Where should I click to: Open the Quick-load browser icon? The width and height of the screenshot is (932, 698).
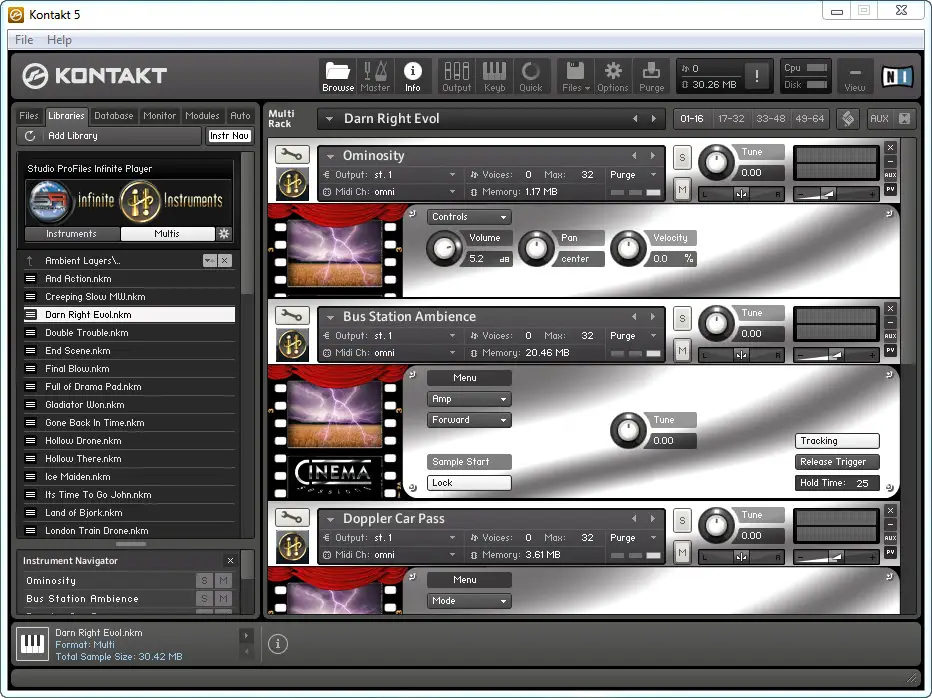pyautogui.click(x=531, y=76)
